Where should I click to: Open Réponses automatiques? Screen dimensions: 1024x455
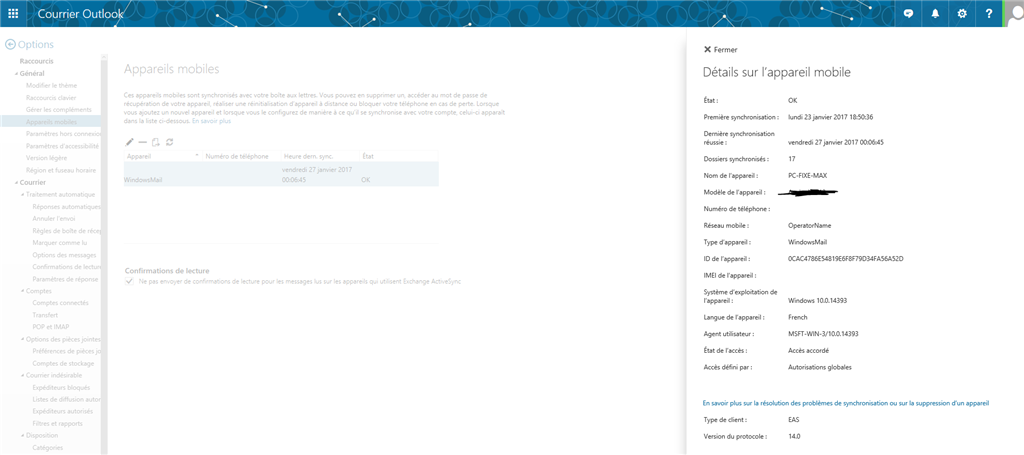pyautogui.click(x=67, y=206)
